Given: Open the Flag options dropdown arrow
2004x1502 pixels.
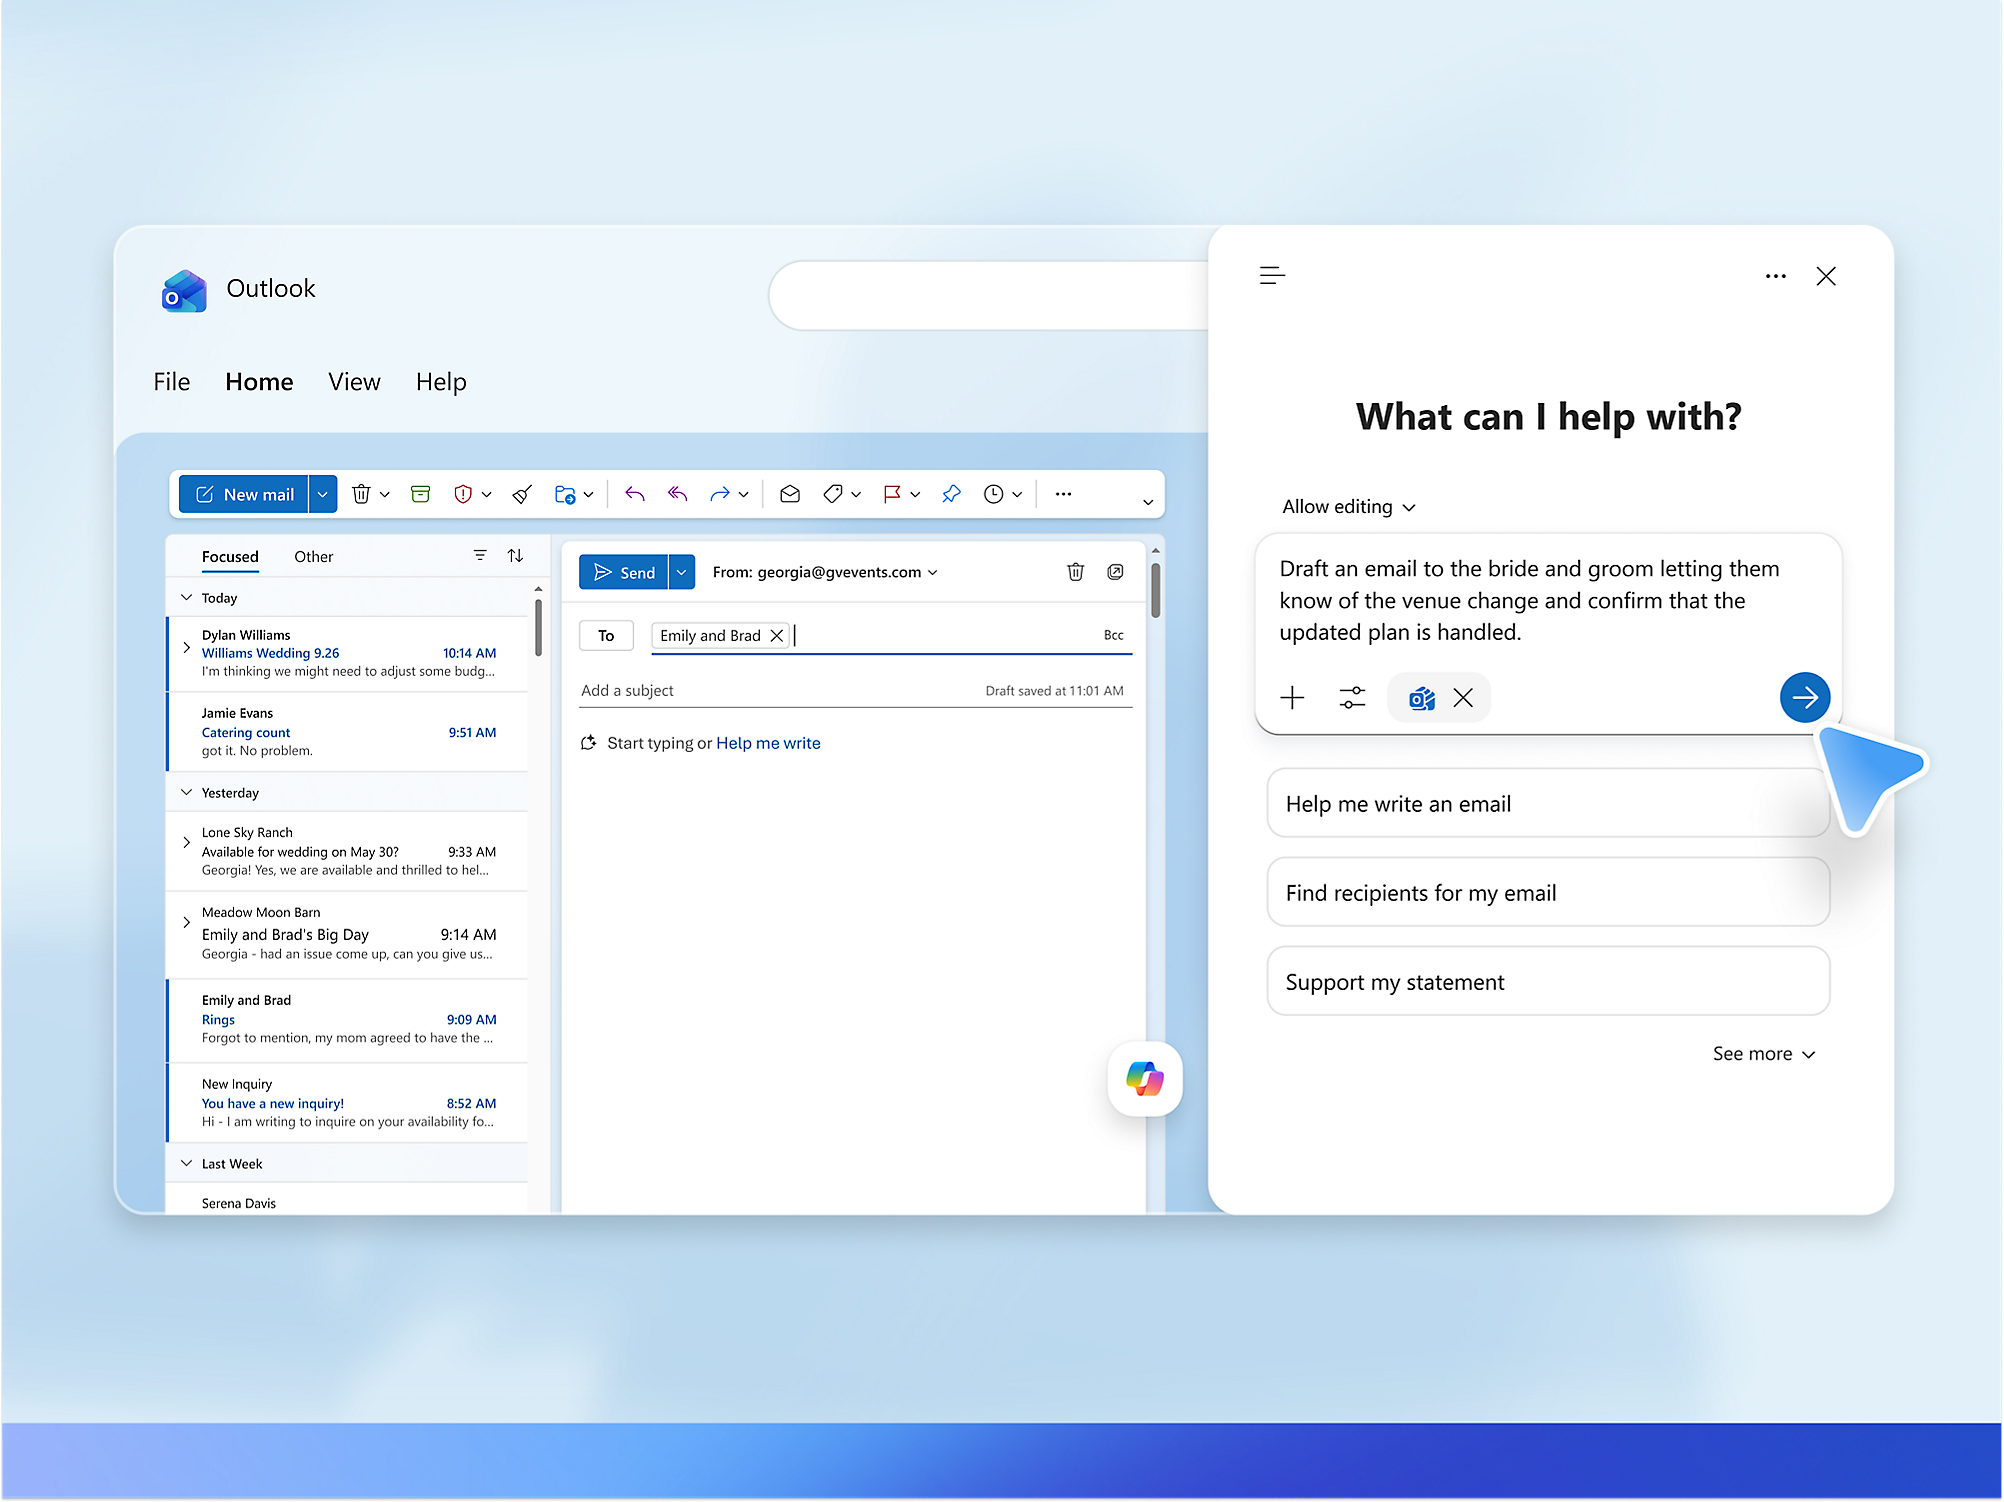Looking at the screenshot, I should [x=915, y=494].
